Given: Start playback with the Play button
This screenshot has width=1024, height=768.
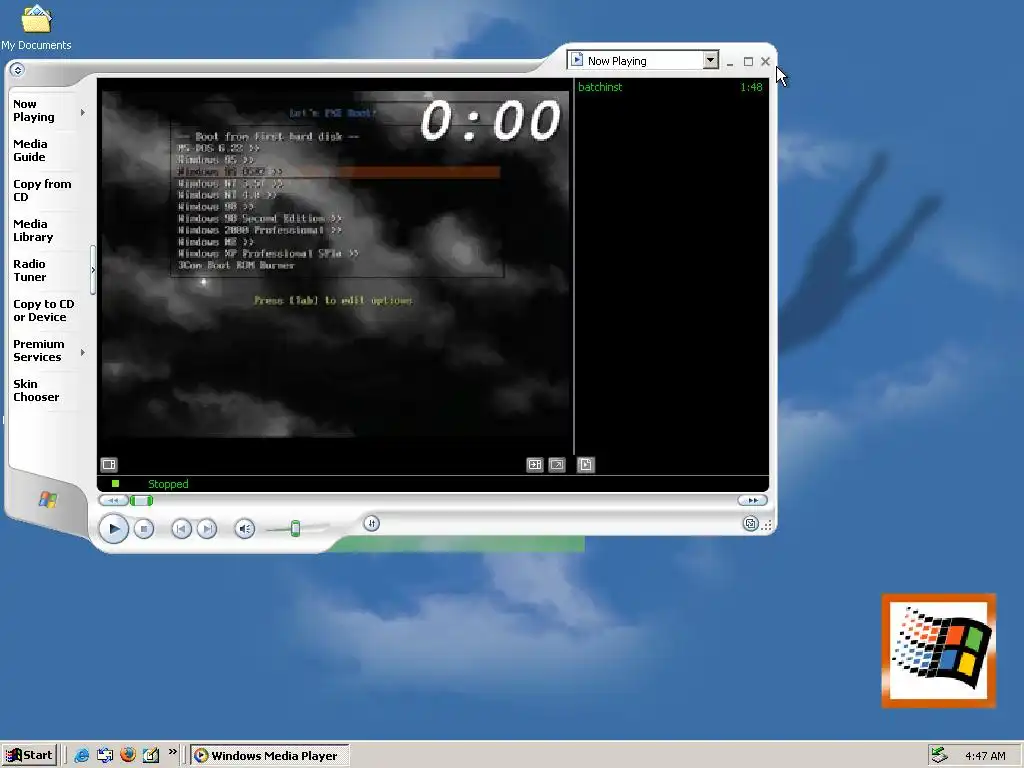Looking at the screenshot, I should [114, 528].
